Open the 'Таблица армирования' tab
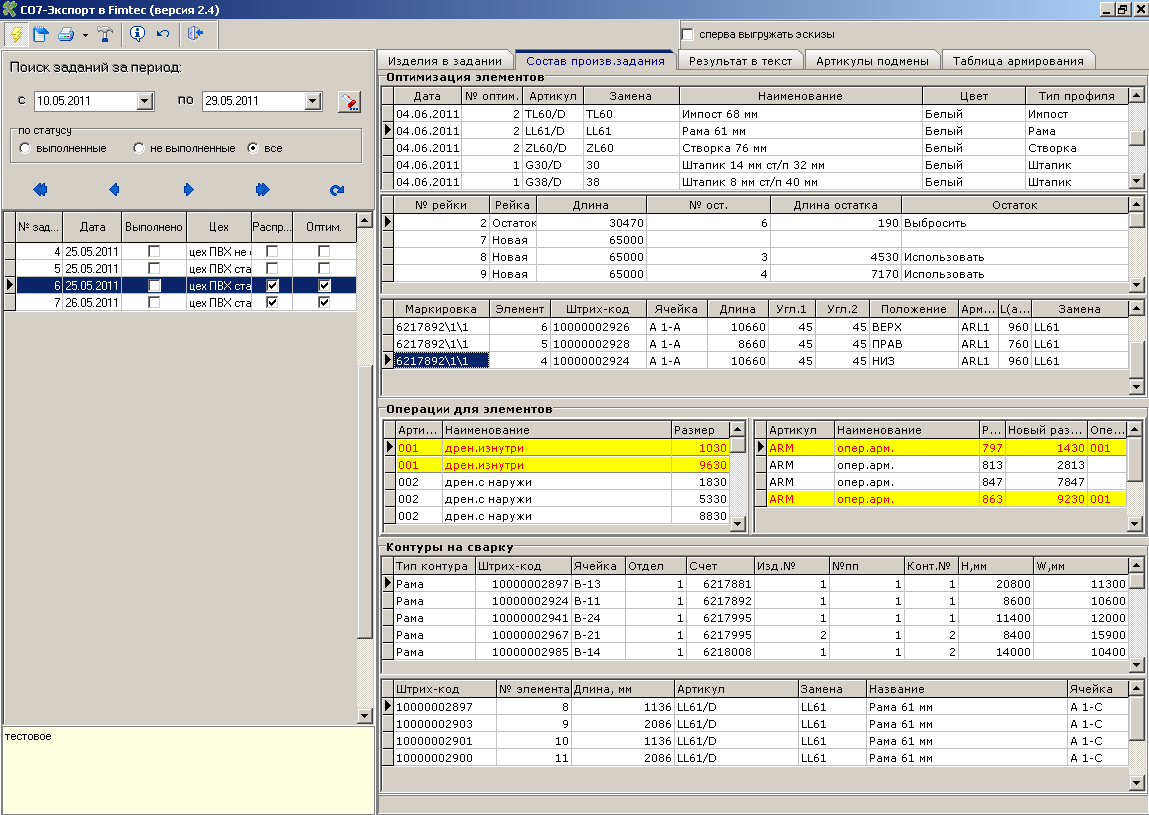The width and height of the screenshot is (1149, 815). coord(1017,61)
